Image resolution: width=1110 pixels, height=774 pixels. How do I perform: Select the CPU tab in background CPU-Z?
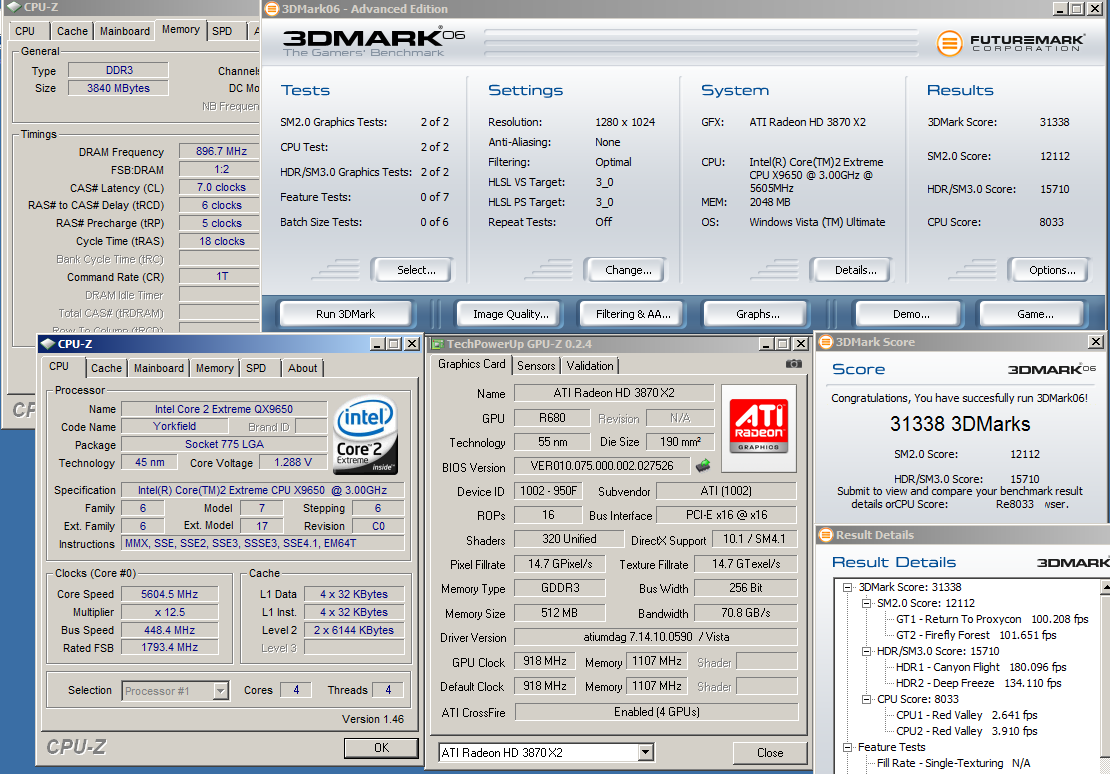pyautogui.click(x=25, y=31)
